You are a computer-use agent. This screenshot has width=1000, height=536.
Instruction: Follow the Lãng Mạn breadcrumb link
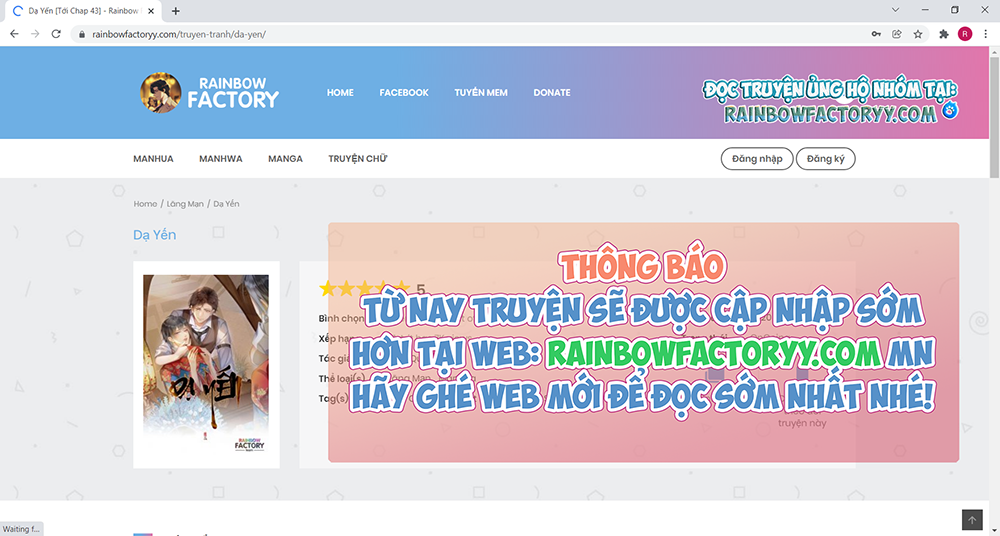click(x=185, y=204)
